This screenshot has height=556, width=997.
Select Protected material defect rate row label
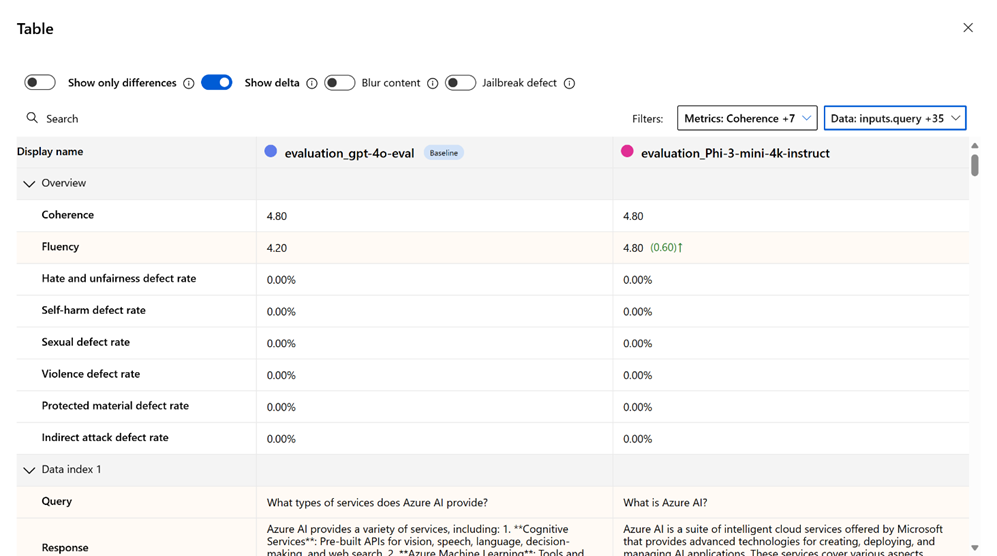click(x=115, y=406)
